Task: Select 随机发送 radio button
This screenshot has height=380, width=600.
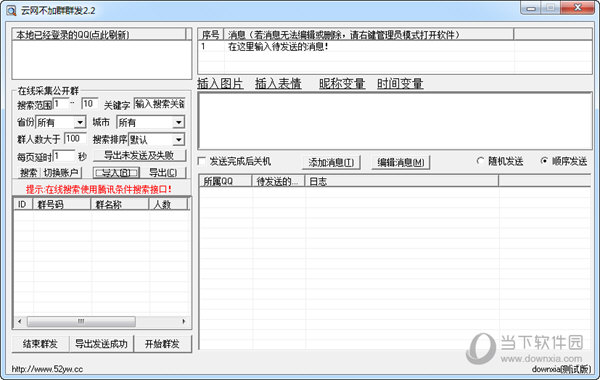Action: [x=480, y=161]
